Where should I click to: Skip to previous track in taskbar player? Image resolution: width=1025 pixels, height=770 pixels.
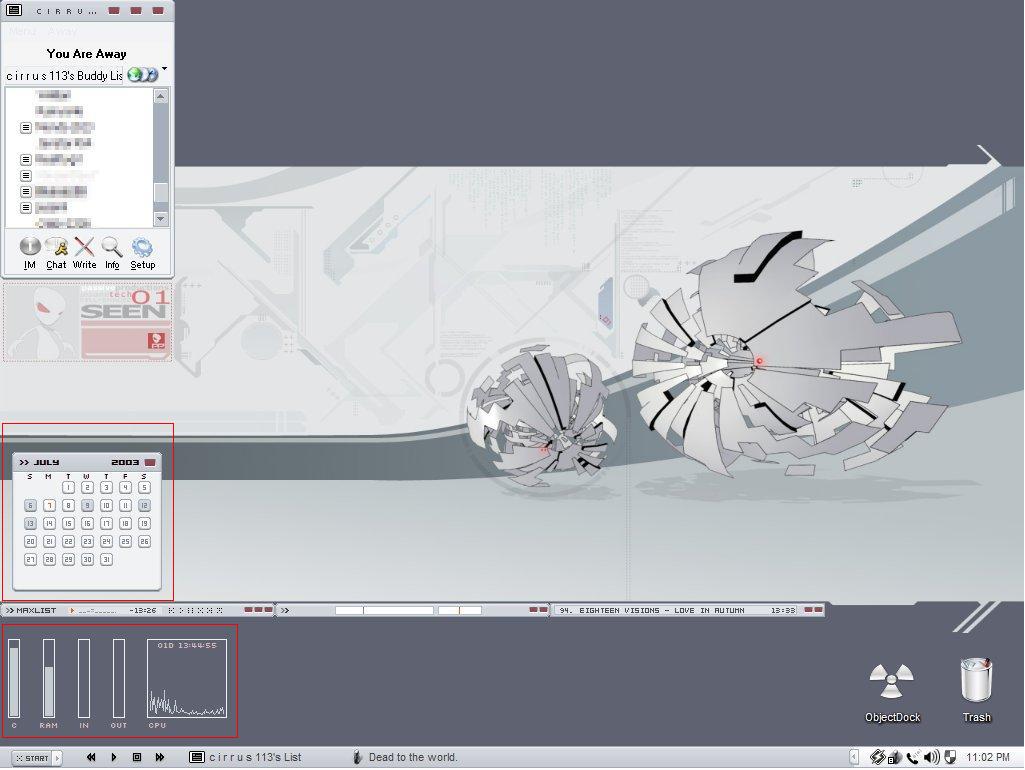(91, 757)
